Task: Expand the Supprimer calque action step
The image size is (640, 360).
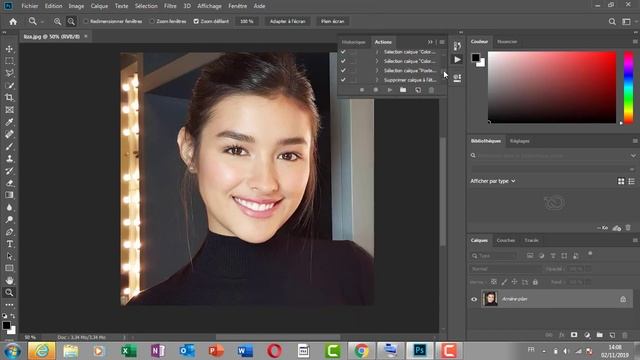Action: coord(377,80)
